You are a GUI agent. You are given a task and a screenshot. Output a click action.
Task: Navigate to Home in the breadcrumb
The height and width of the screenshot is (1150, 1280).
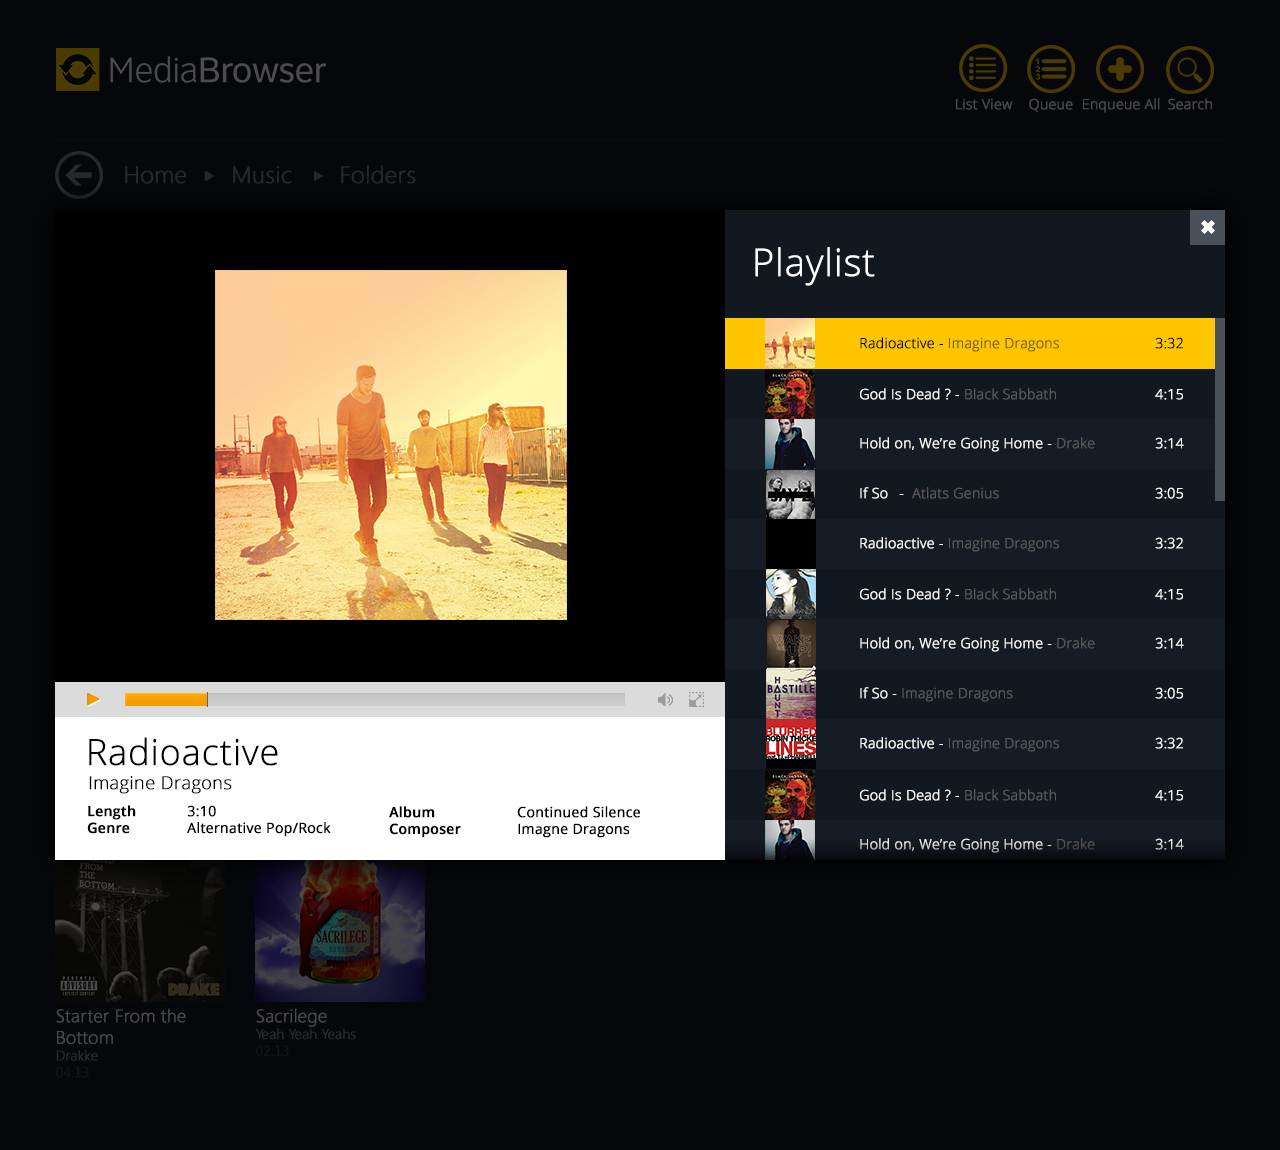pos(155,176)
